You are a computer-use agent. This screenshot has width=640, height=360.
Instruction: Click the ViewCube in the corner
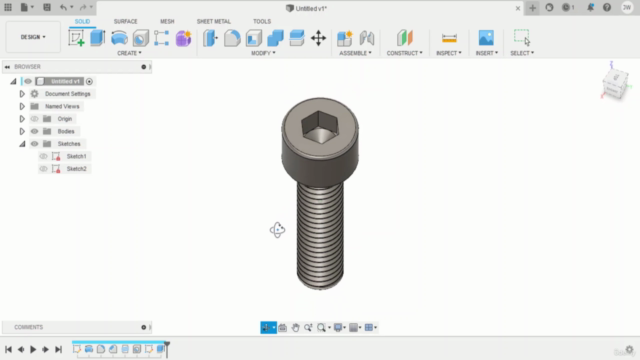click(x=615, y=85)
